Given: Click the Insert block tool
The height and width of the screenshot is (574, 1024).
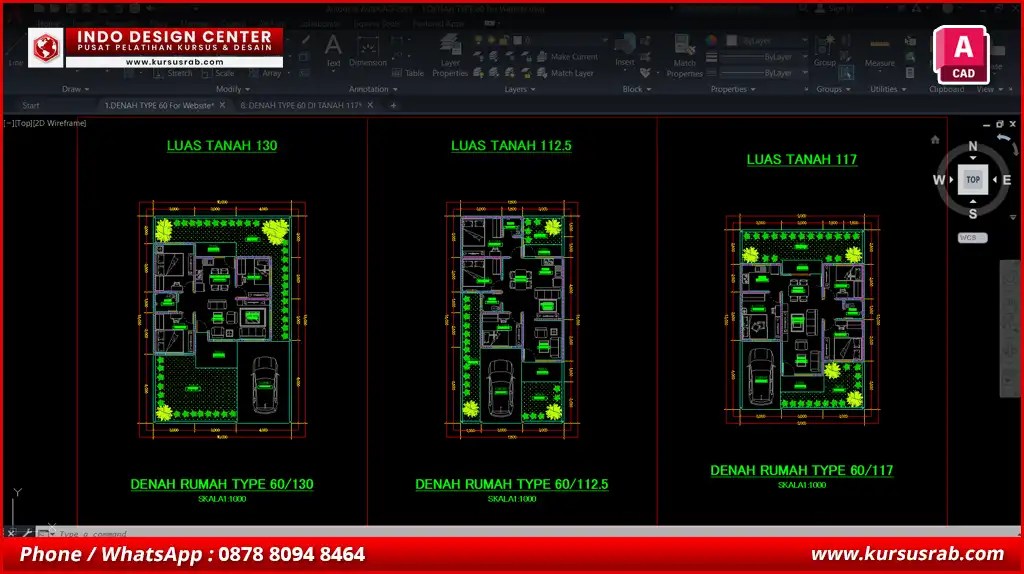Looking at the screenshot, I should click(624, 51).
